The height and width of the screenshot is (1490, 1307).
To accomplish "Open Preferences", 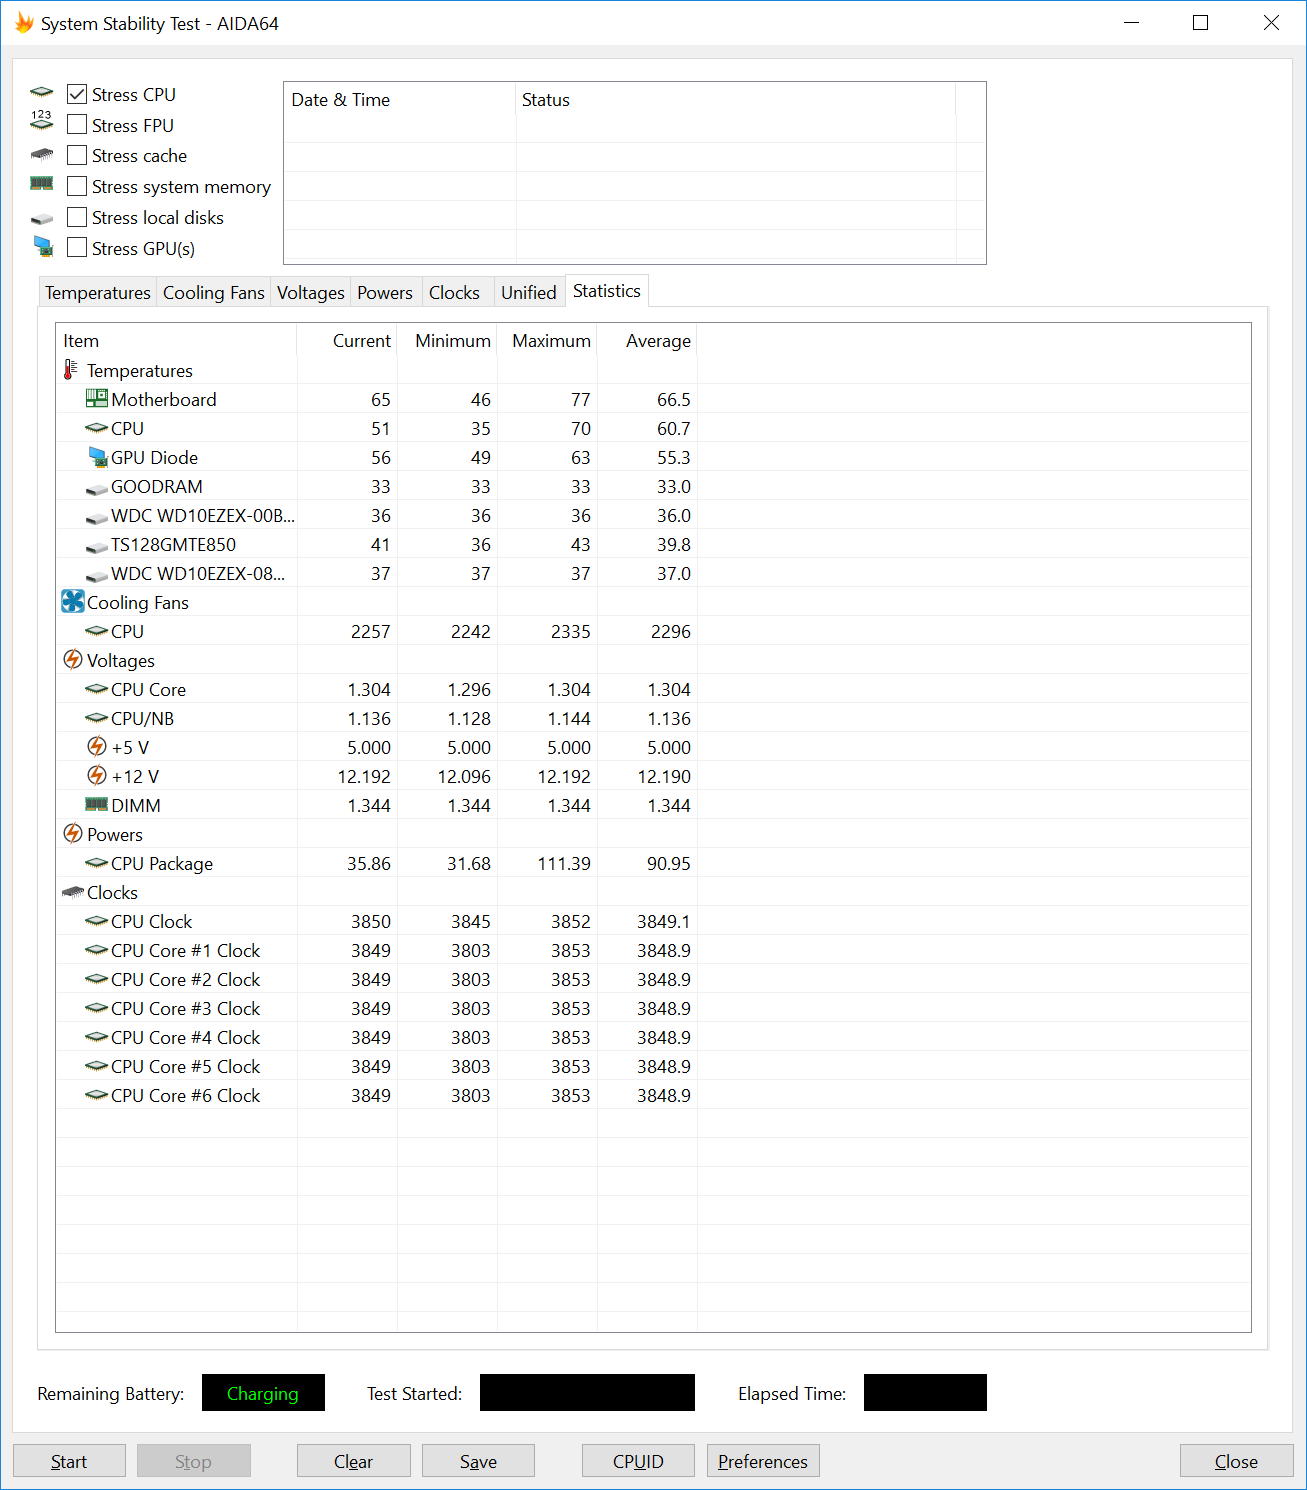I will tap(763, 1461).
